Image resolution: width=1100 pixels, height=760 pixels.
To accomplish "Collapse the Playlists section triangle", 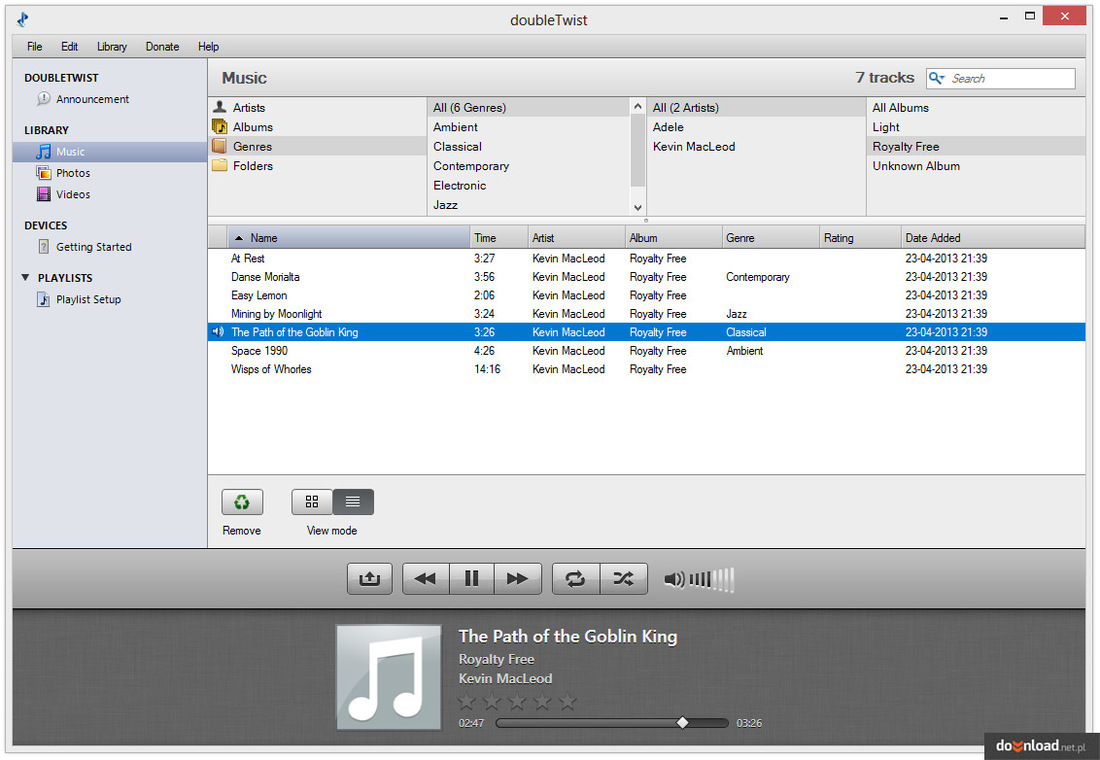I will pos(25,278).
